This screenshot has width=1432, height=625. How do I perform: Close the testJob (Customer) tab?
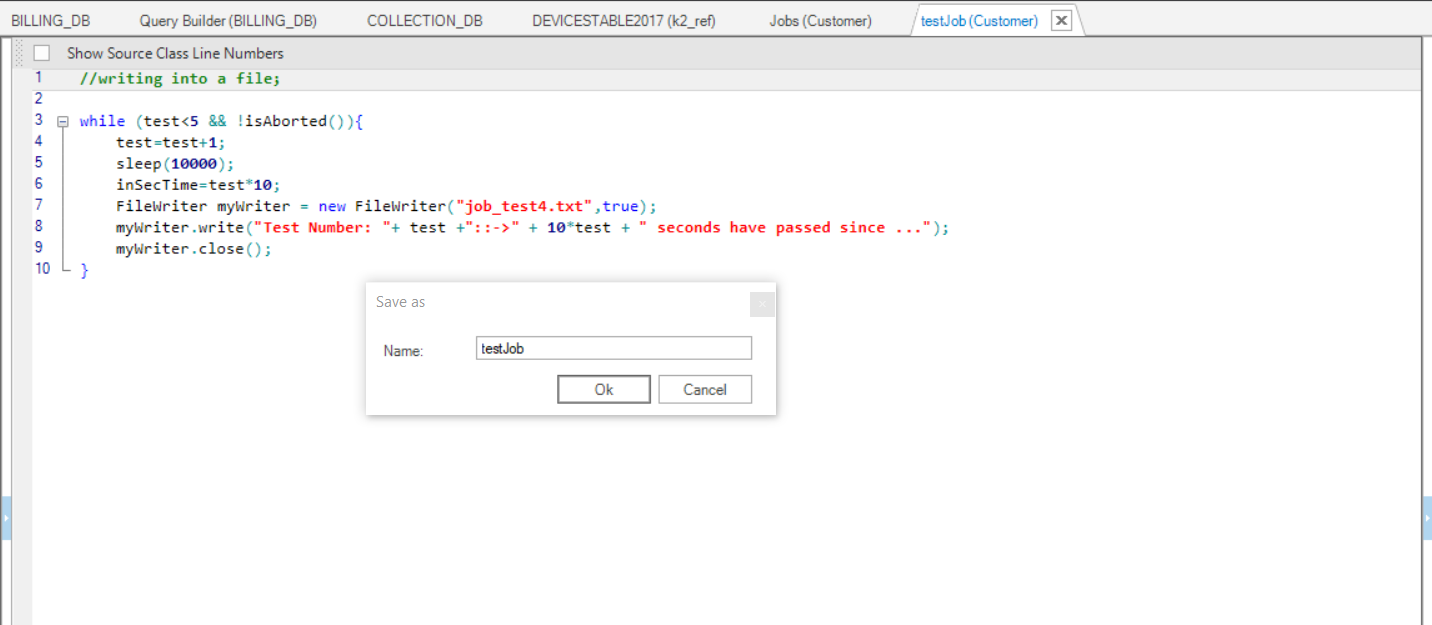tap(1061, 21)
